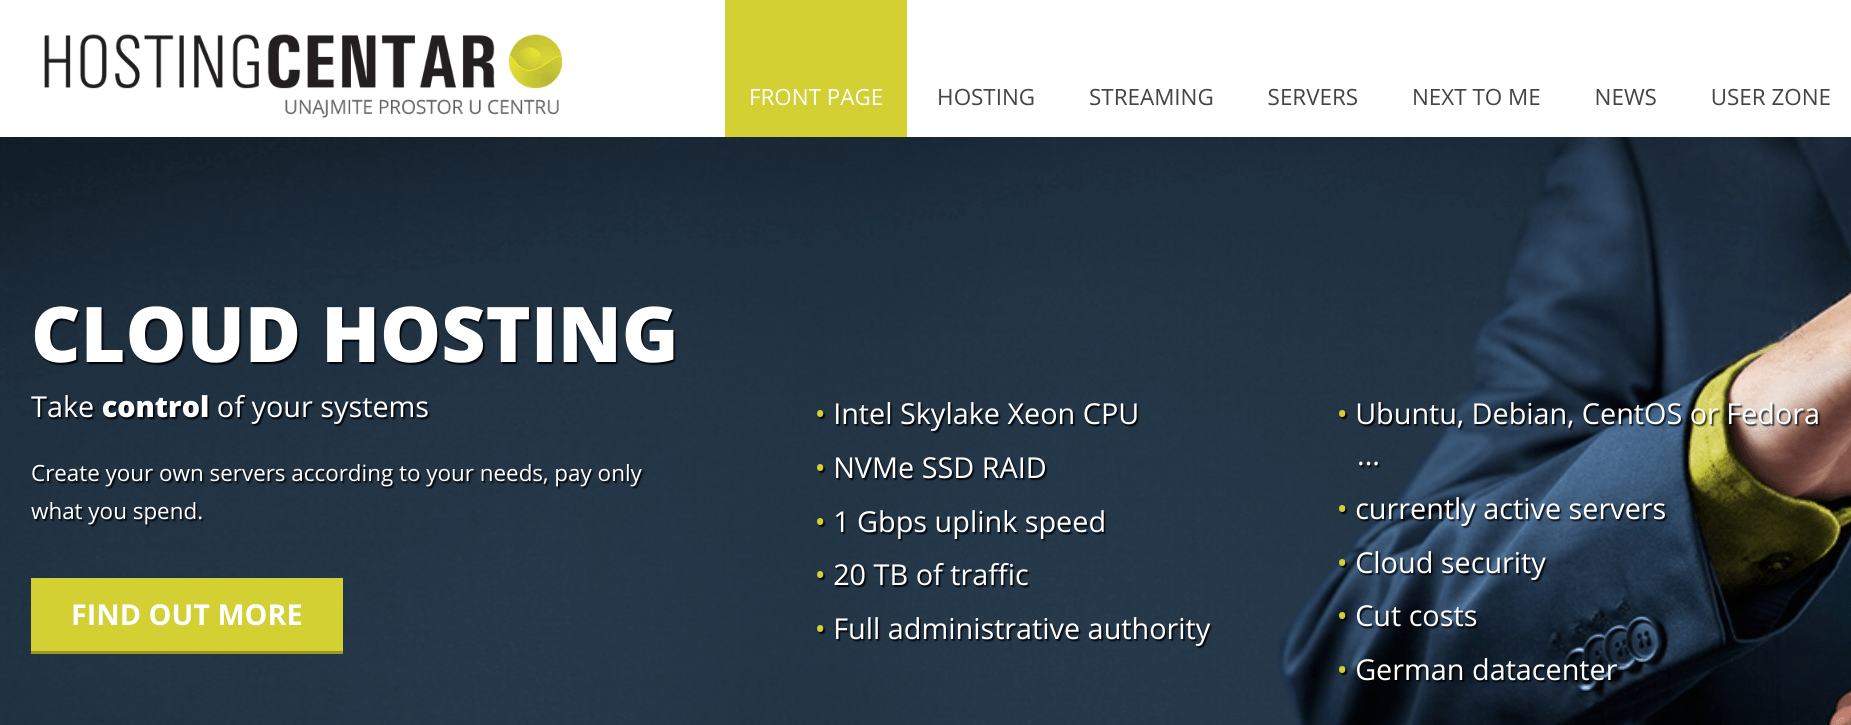
Task: Click 'Full administrative authority' bullet
Action: pyautogui.click(x=1021, y=629)
